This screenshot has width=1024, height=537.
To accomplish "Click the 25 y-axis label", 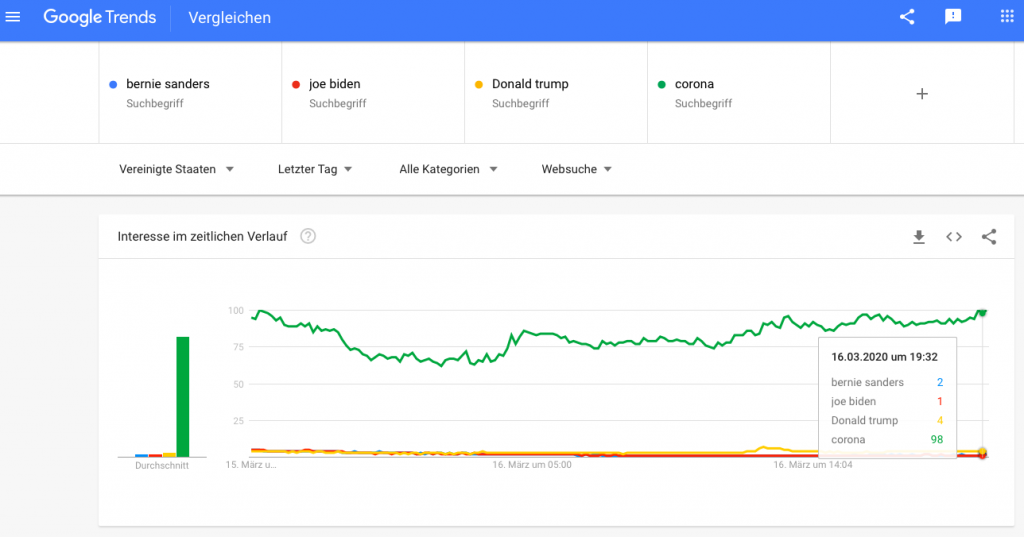I will (238, 421).
